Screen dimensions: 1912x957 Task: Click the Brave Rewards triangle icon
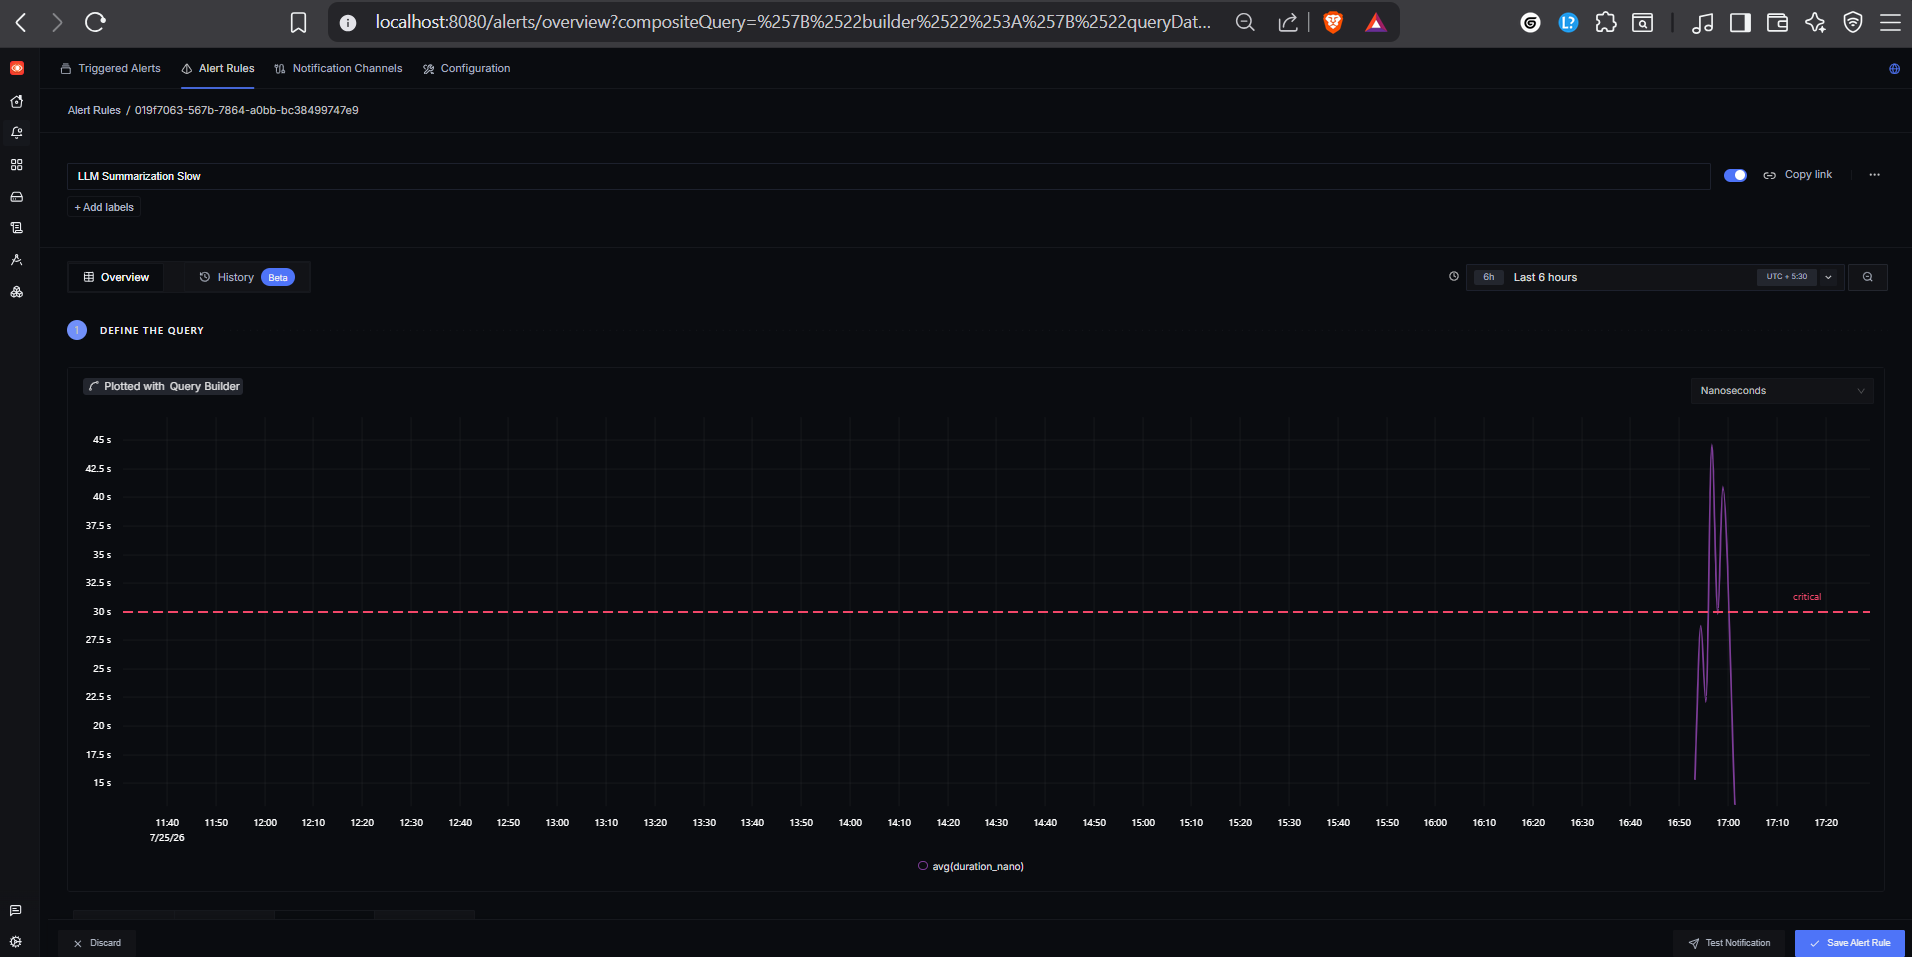click(x=1376, y=22)
